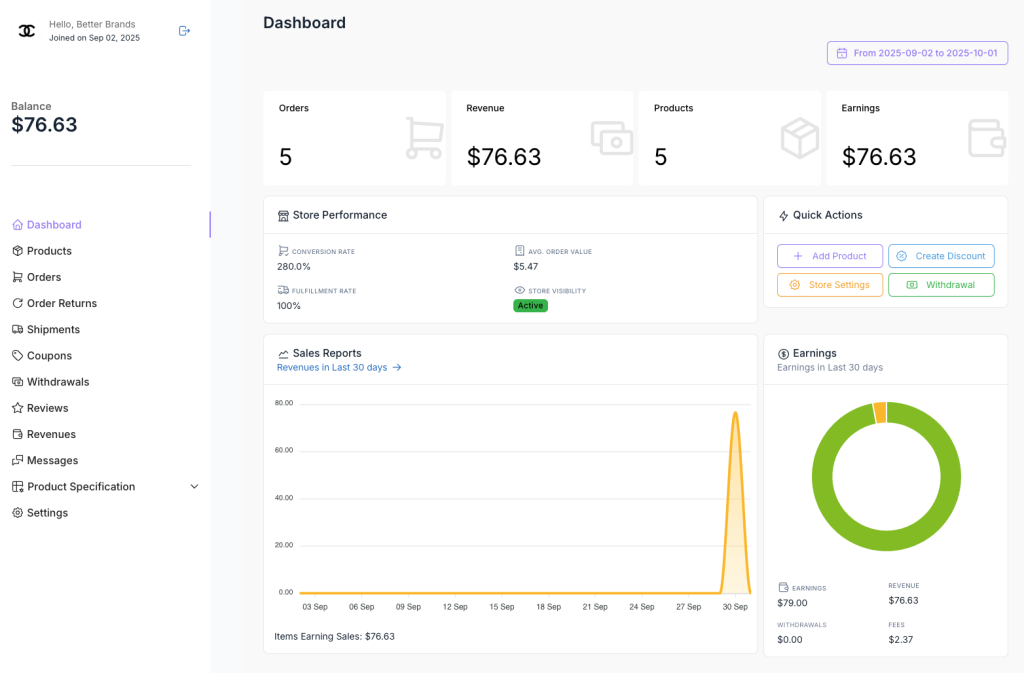
Task: Open the date range picker
Action: click(917, 53)
